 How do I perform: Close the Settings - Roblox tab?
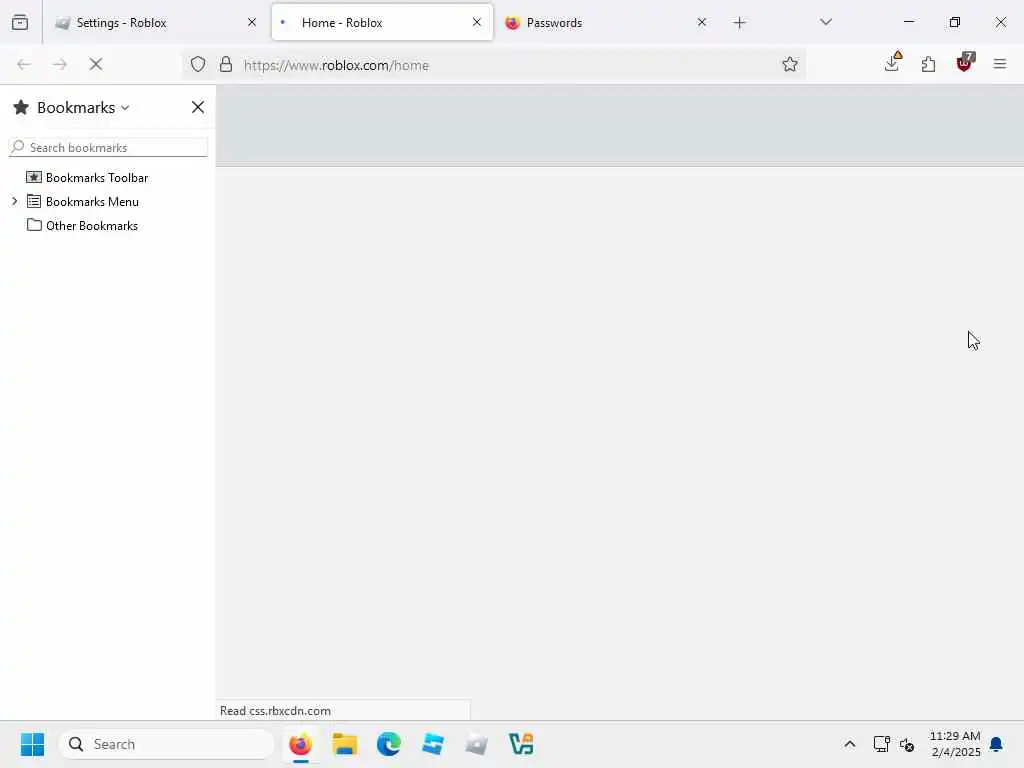tap(252, 22)
